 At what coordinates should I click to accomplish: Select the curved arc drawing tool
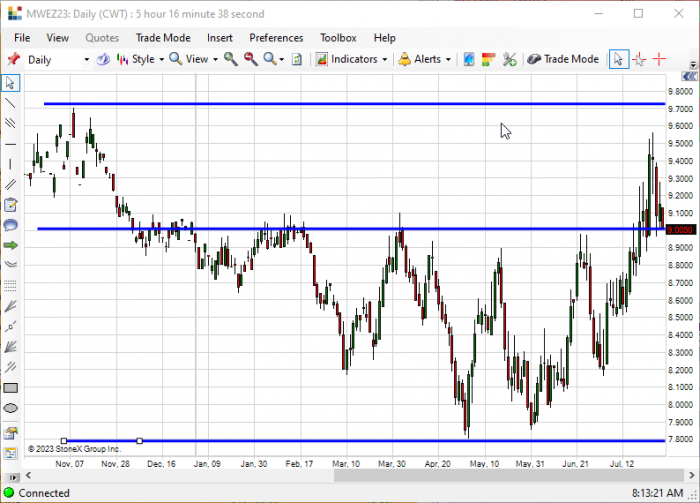(x=10, y=265)
